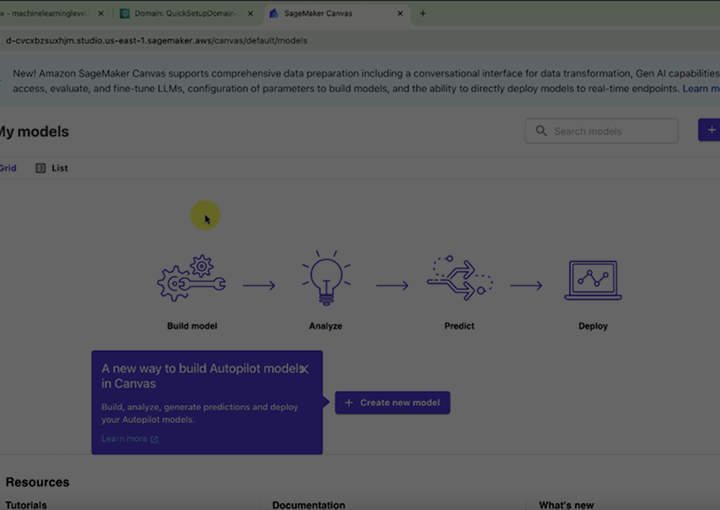This screenshot has height=510, width=720.
Task: Open Learn more link in top banner
Action: coord(701,89)
